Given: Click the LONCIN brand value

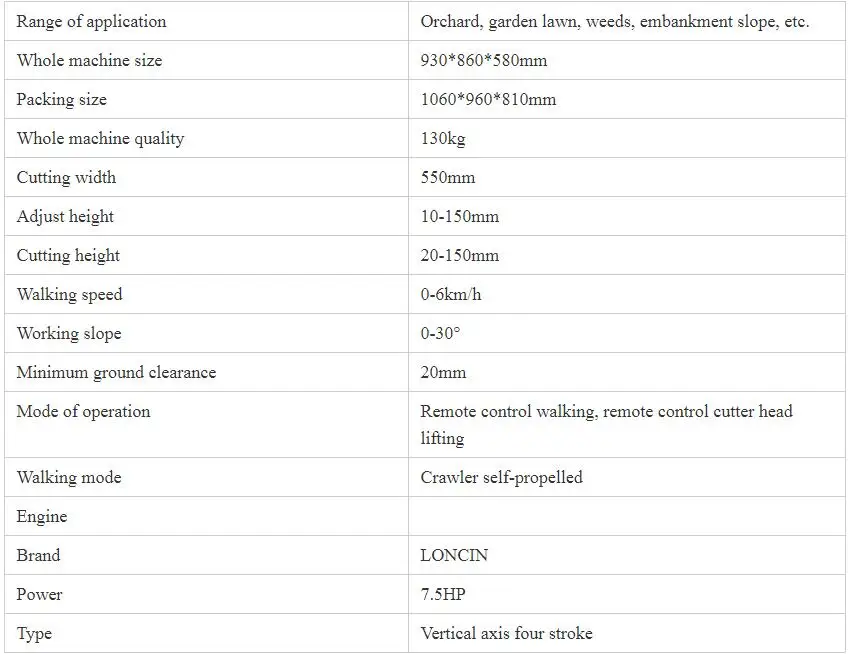Looking at the screenshot, I should click(x=454, y=555).
